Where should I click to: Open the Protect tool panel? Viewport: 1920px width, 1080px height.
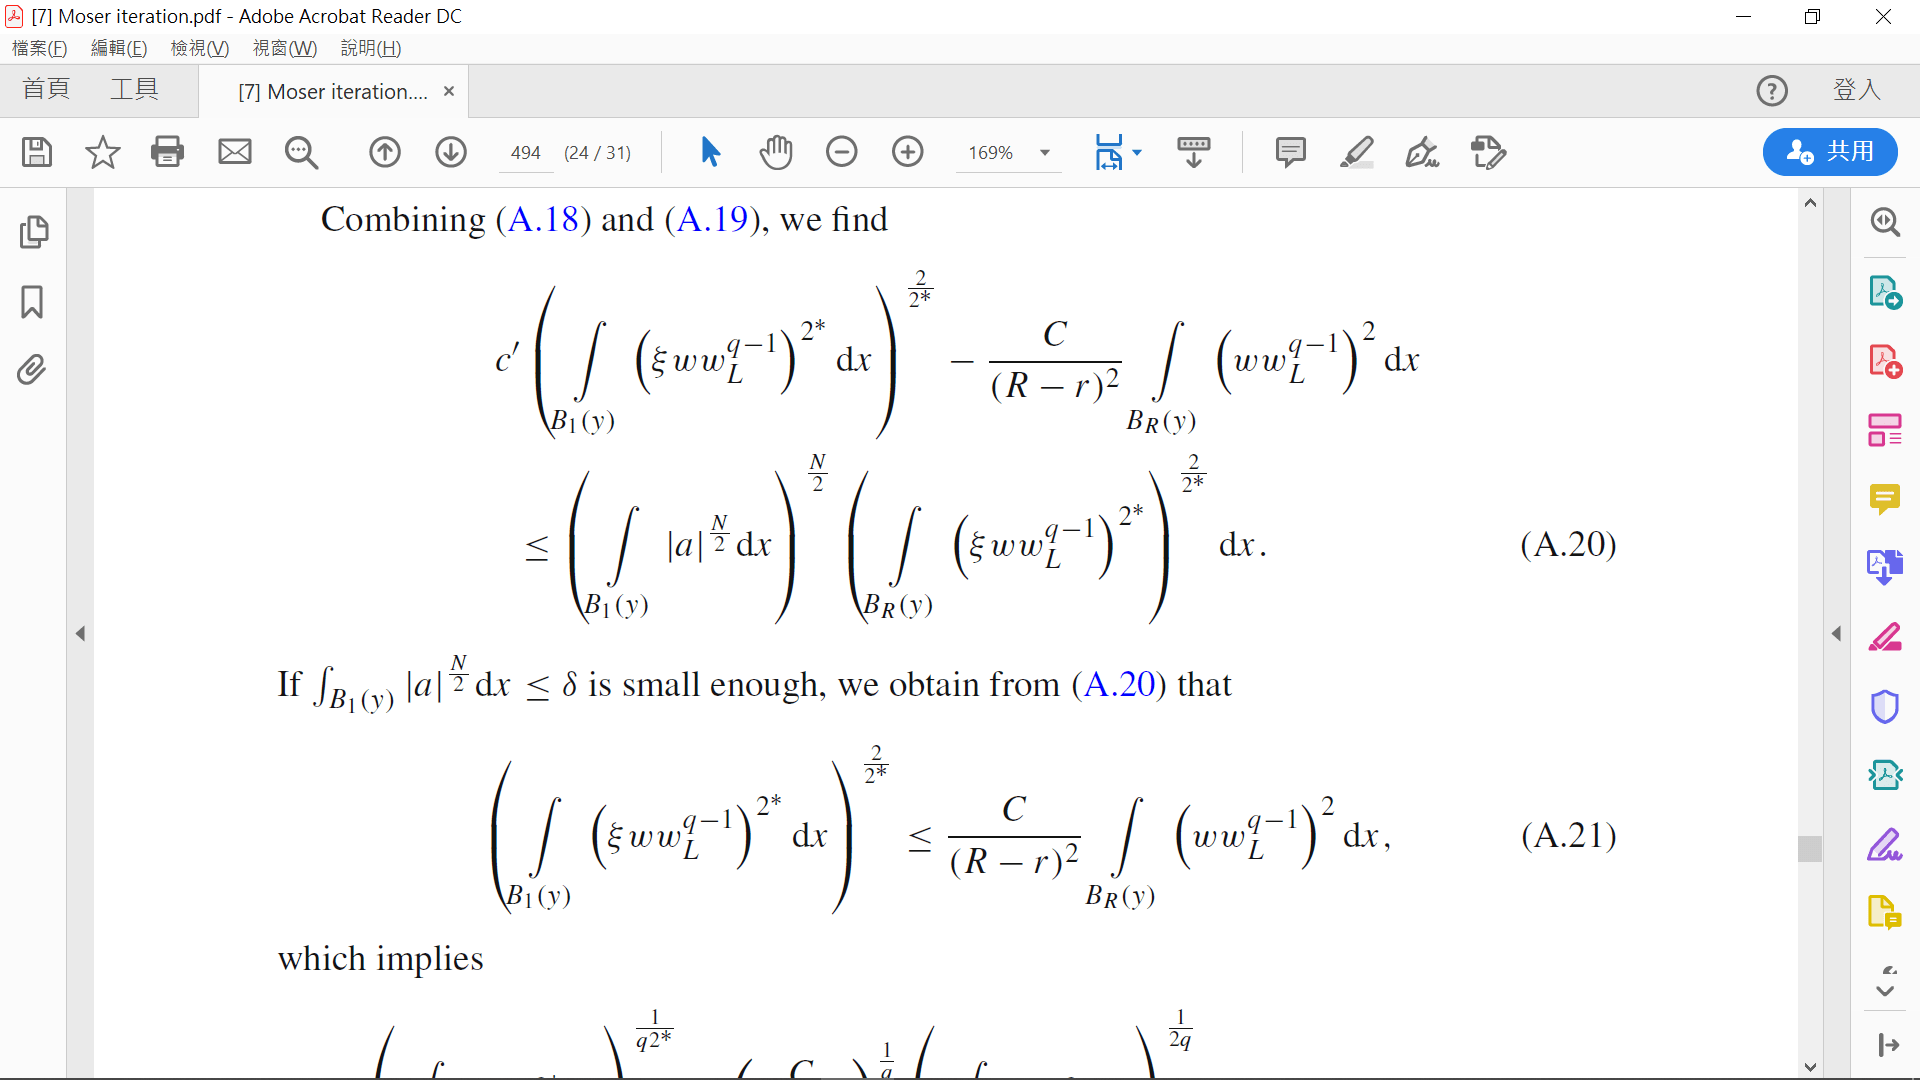pos(1885,707)
